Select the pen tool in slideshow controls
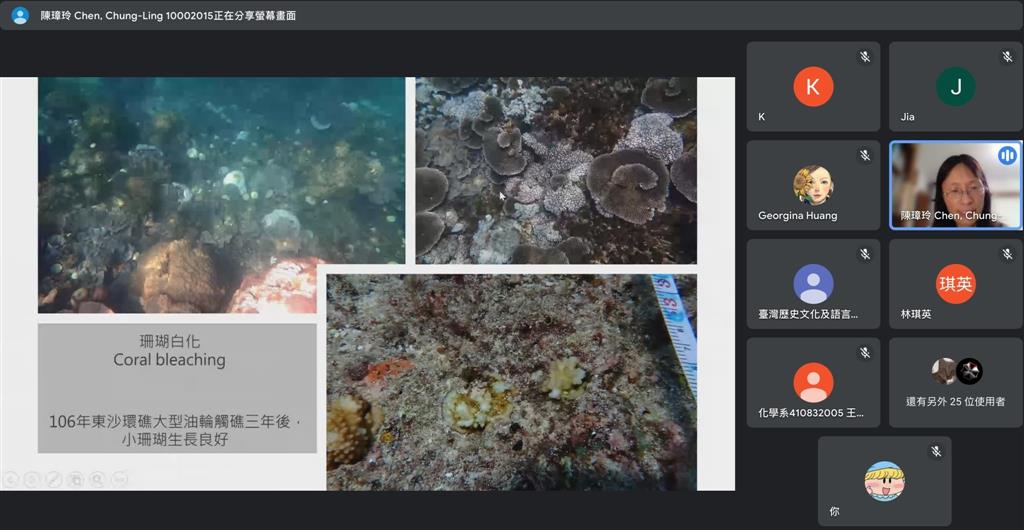Viewport: 1024px width, 530px height. tap(54, 480)
